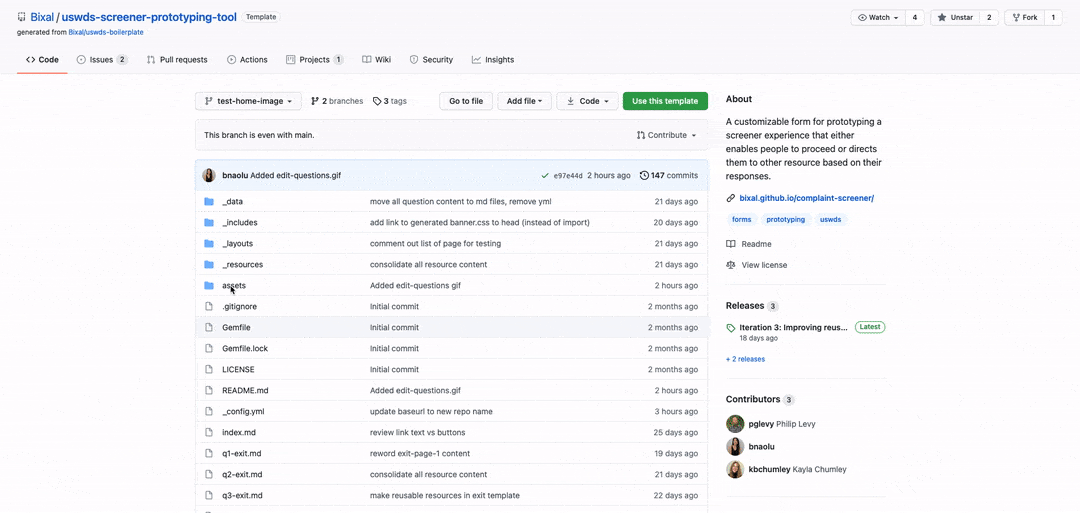
Task: Open the Code download dropdown
Action: pyautogui.click(x=588, y=101)
